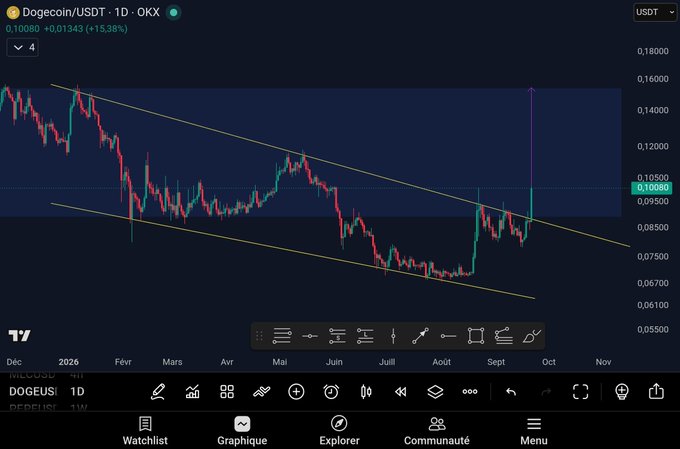Open the Explorer tab
680x449 pixels.
coord(339,431)
